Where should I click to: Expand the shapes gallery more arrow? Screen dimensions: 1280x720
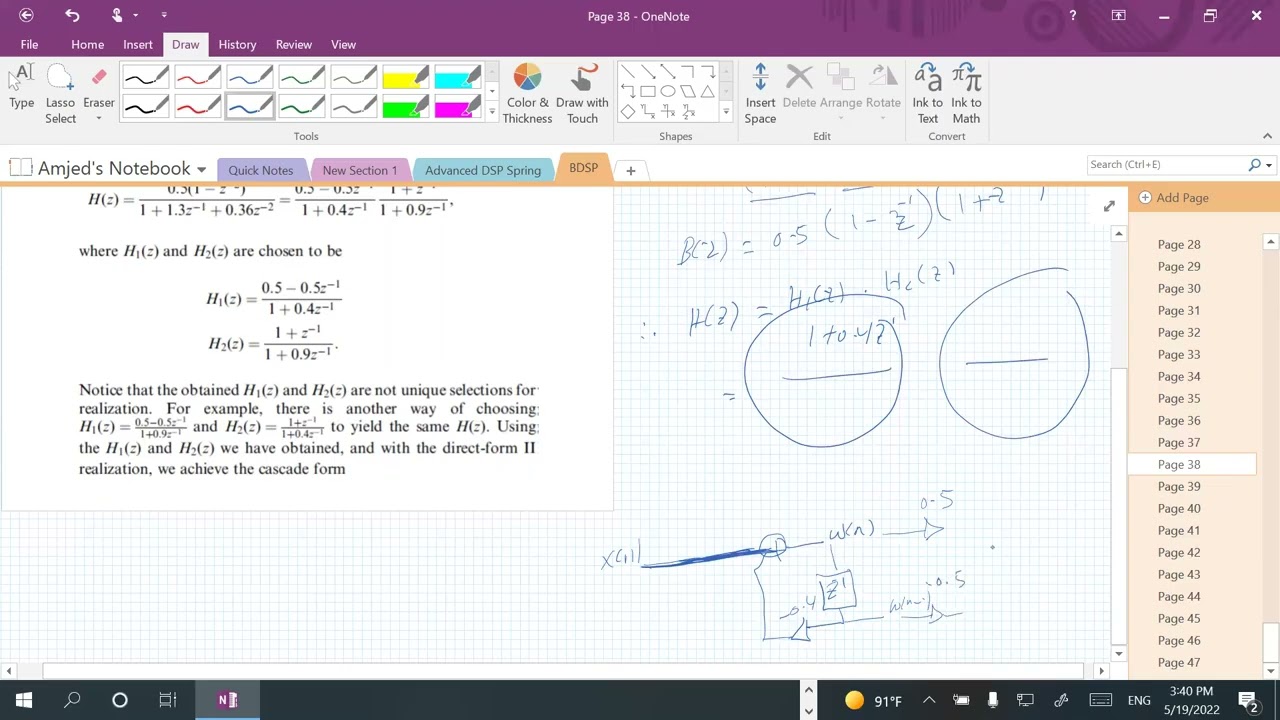coord(726,111)
